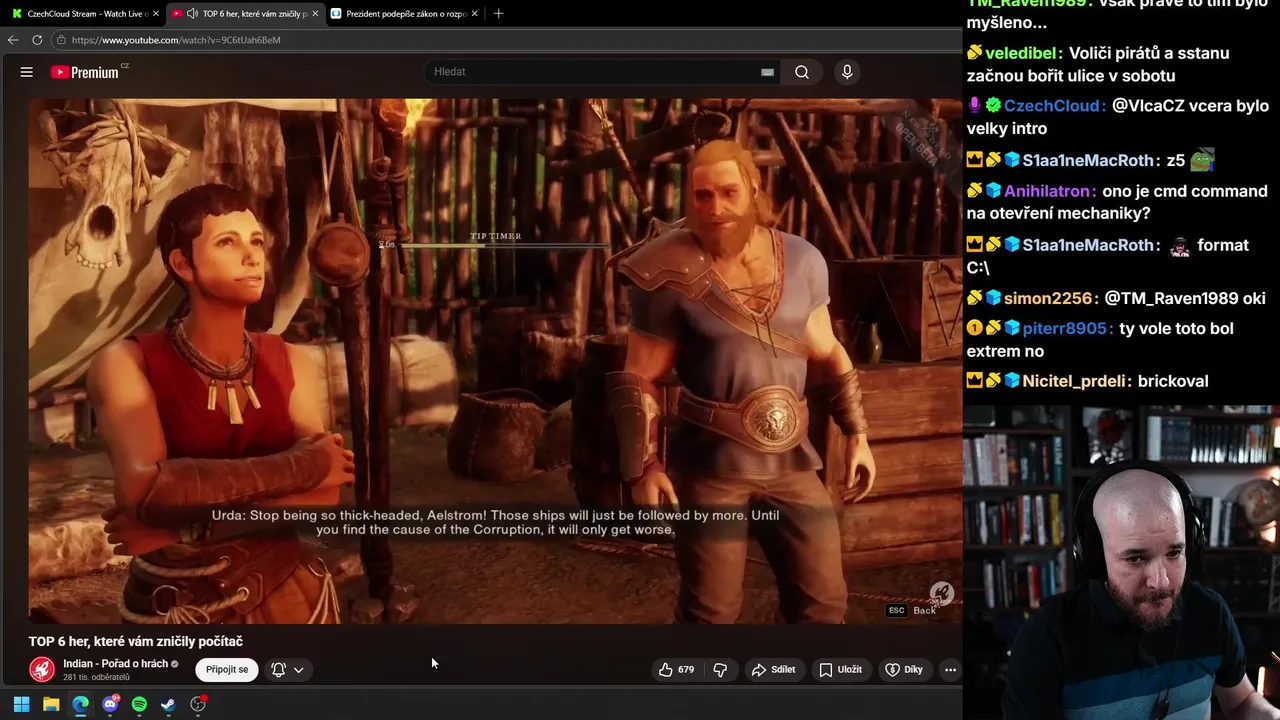Click chat username CzechCloud
This screenshot has height=720, width=1280.
[1055, 106]
